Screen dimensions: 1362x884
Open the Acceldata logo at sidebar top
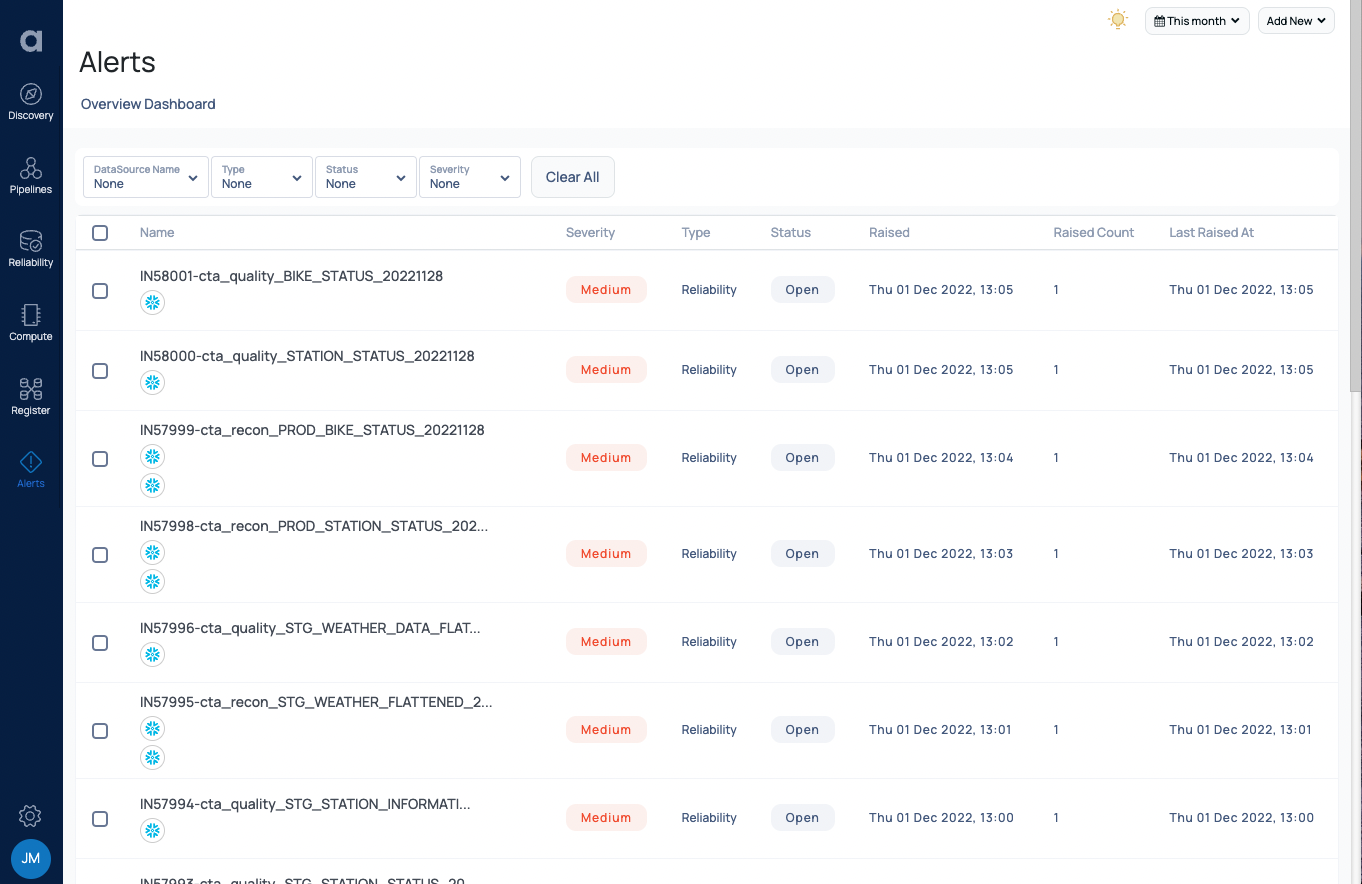30,40
